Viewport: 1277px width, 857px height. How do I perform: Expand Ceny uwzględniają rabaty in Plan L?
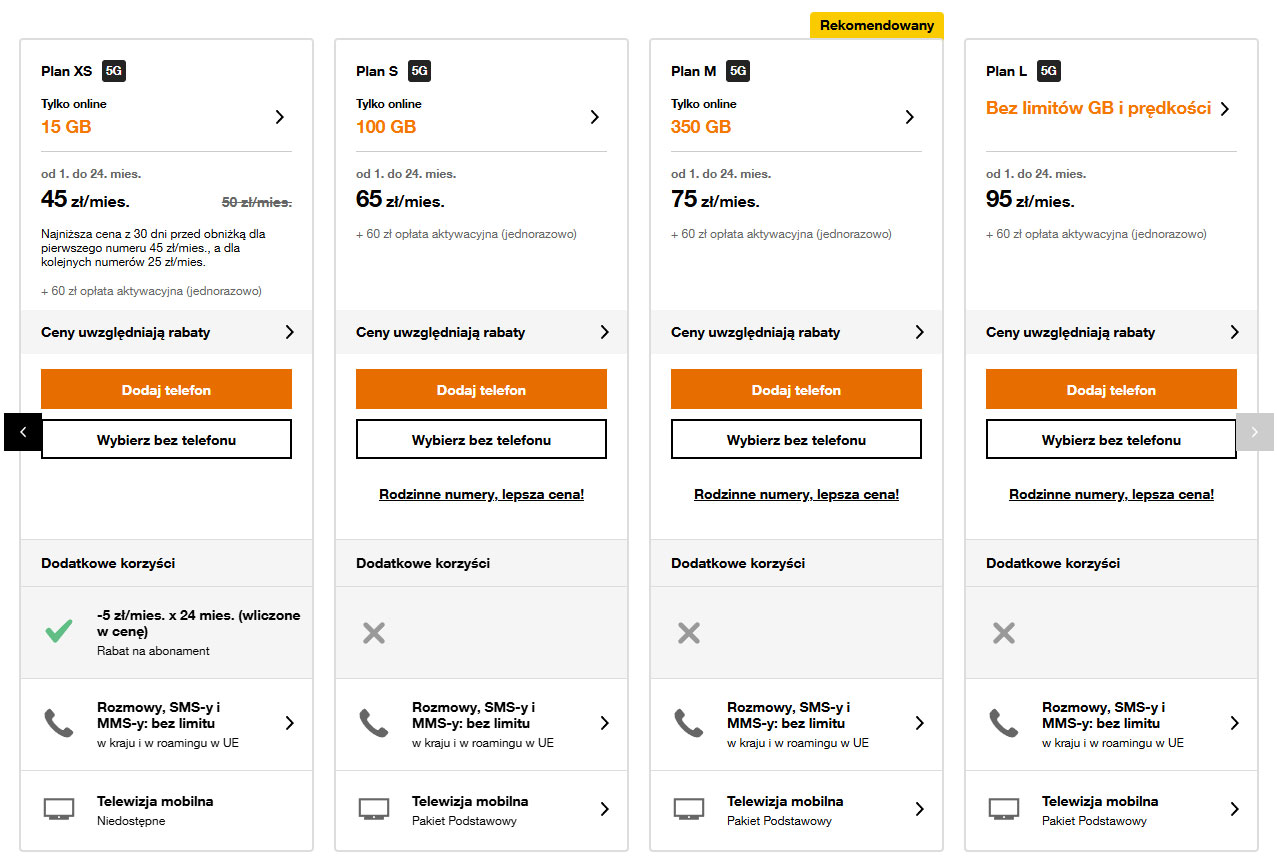[x=1111, y=332]
